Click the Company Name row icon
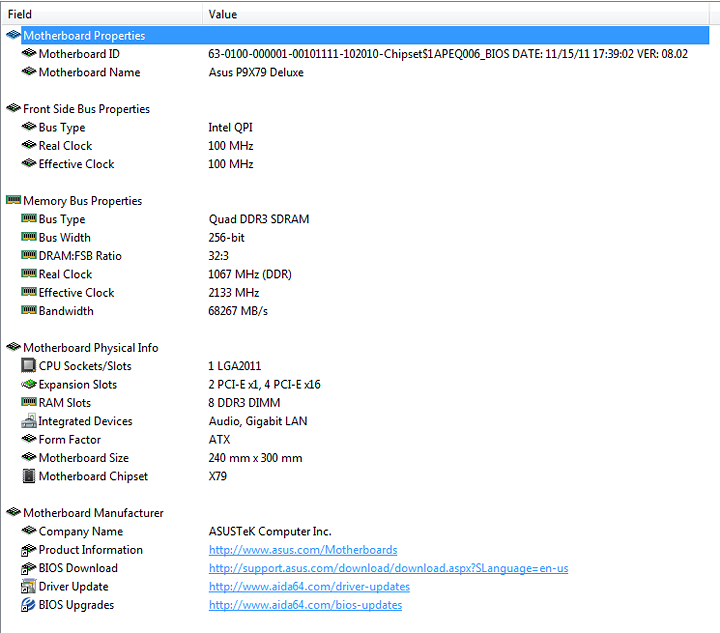Image resolution: width=720 pixels, height=633 pixels. click(x=28, y=531)
